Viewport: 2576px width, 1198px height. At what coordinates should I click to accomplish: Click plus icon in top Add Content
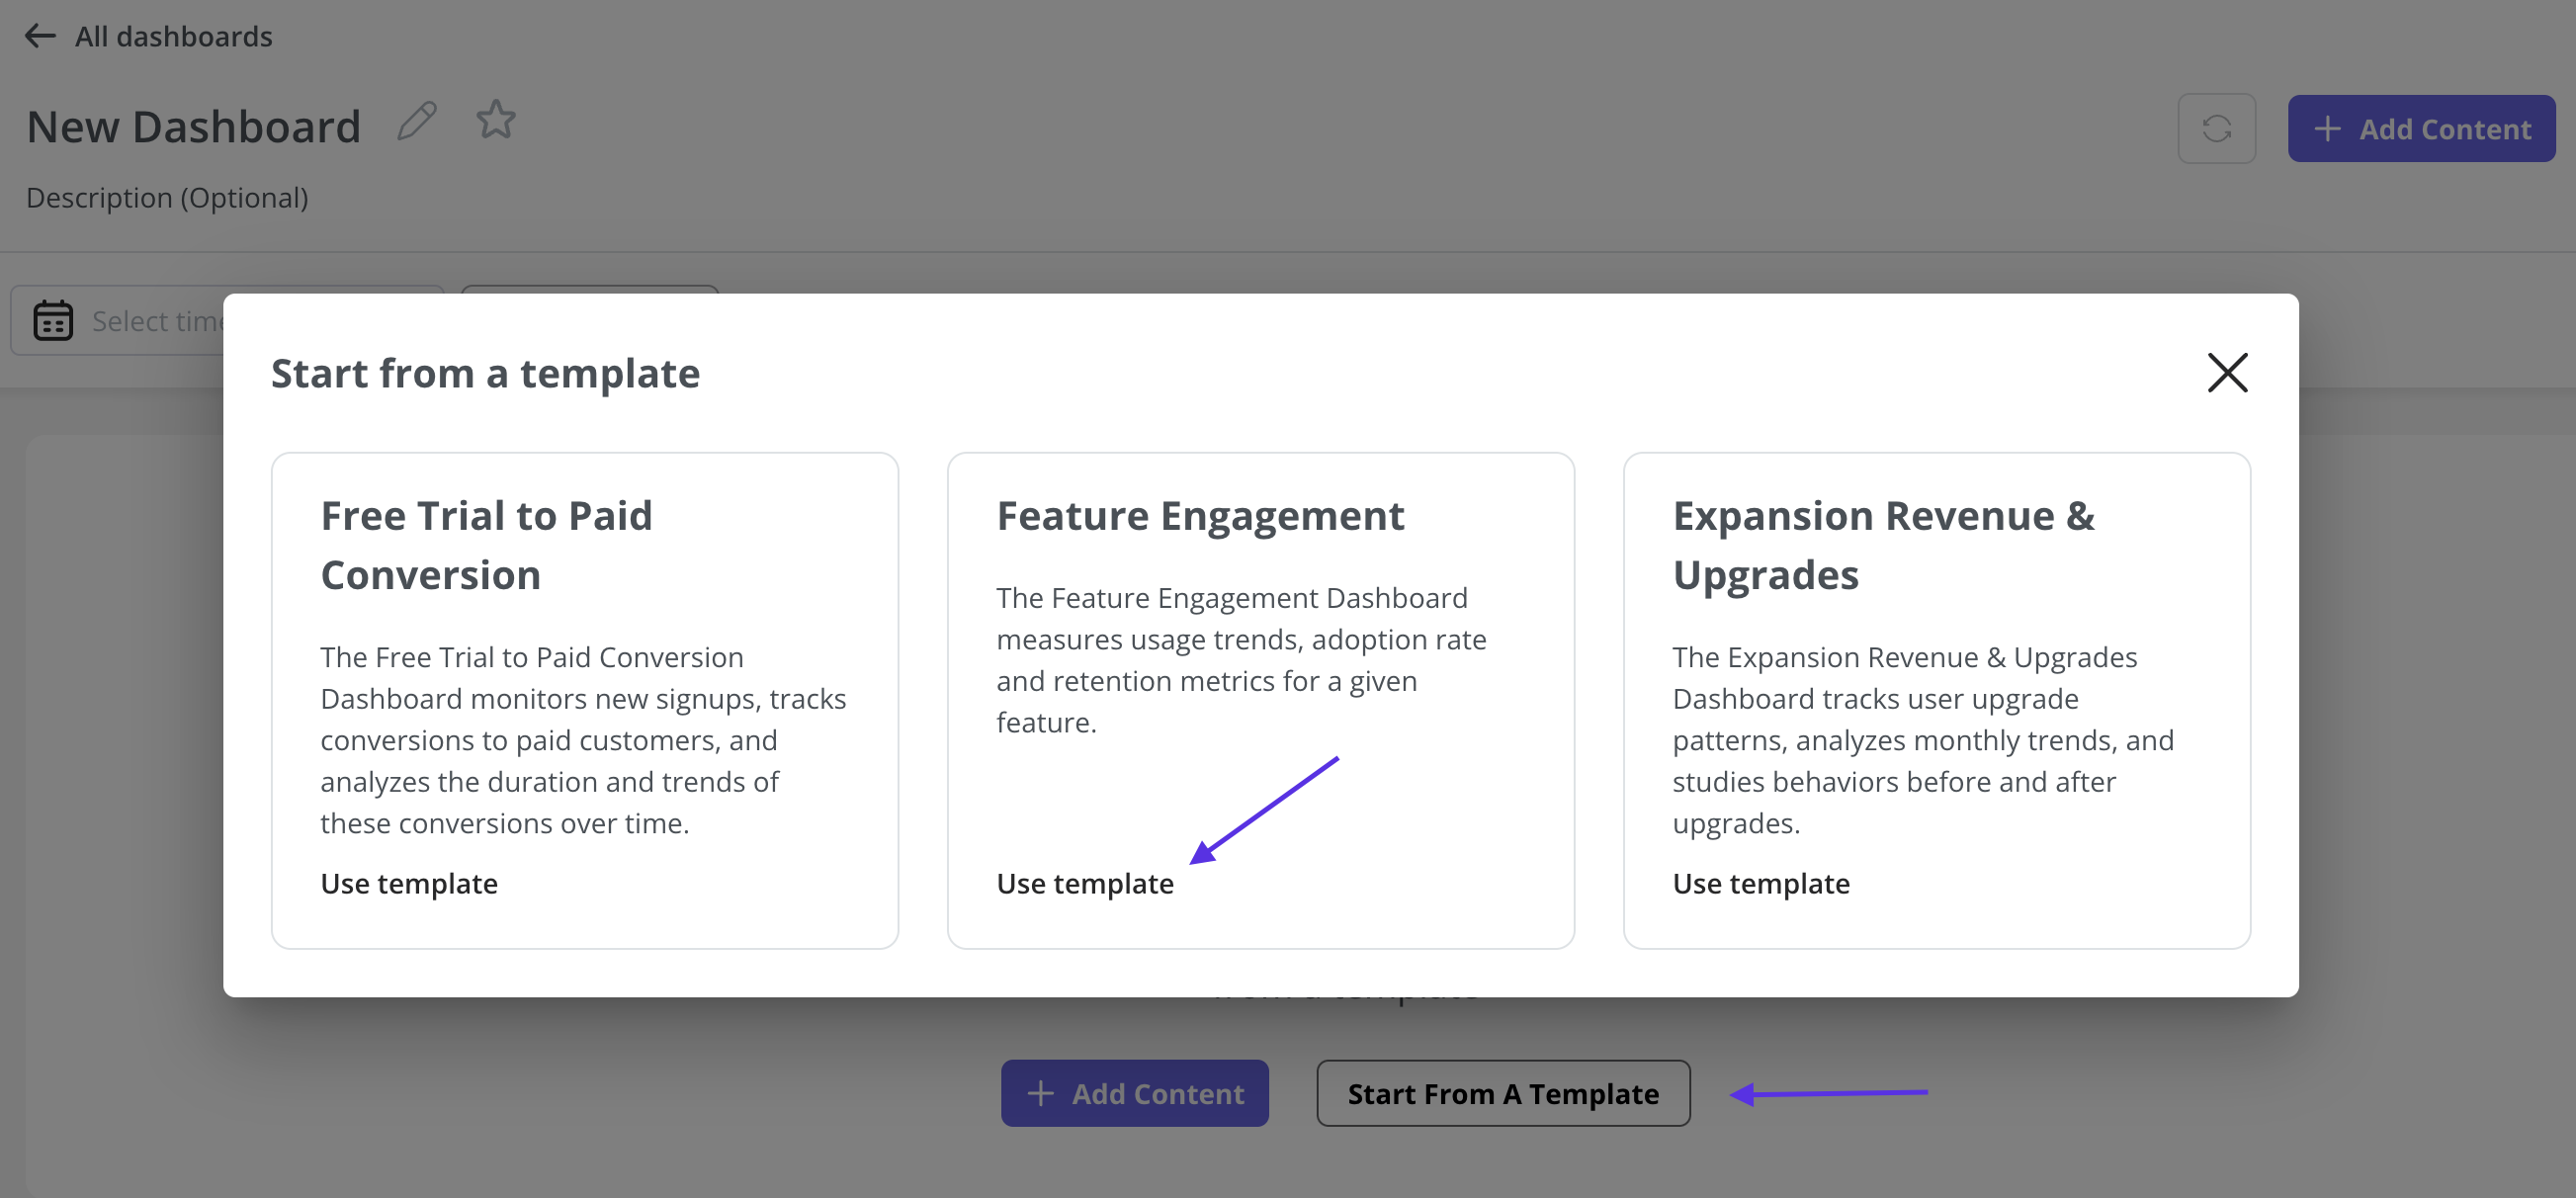pos(2327,129)
